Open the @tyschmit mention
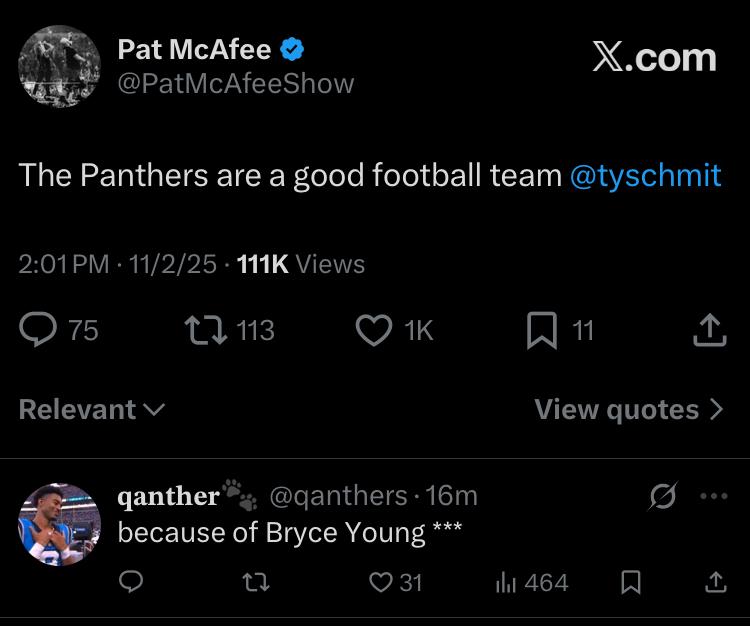750x626 pixels. (645, 176)
